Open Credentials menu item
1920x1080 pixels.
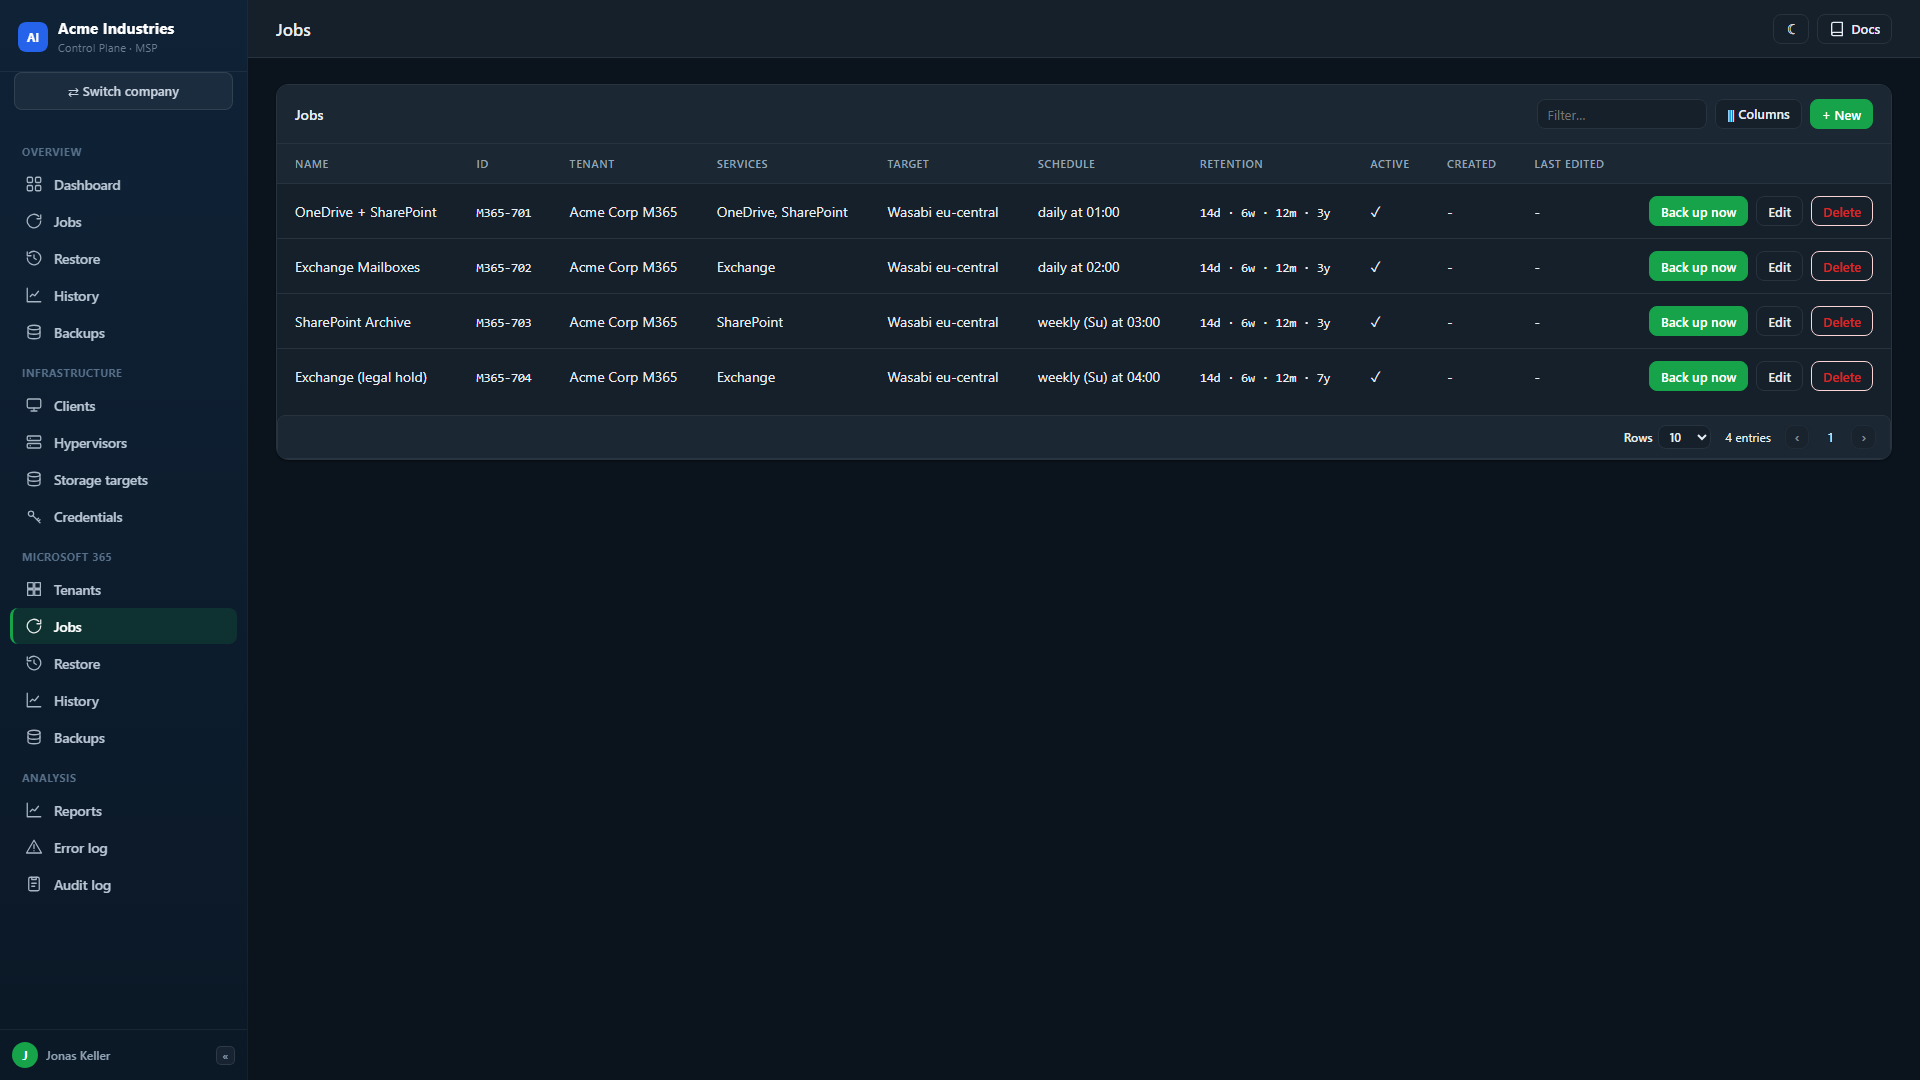point(123,517)
